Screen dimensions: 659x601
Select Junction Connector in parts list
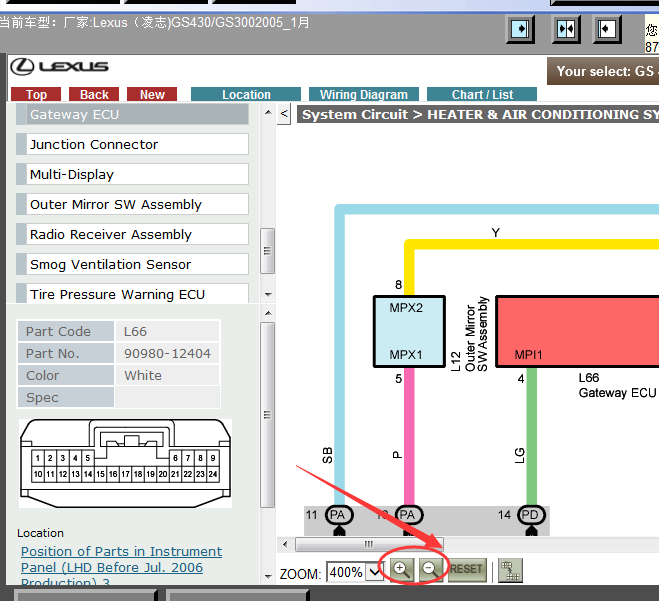pyautogui.click(x=132, y=144)
